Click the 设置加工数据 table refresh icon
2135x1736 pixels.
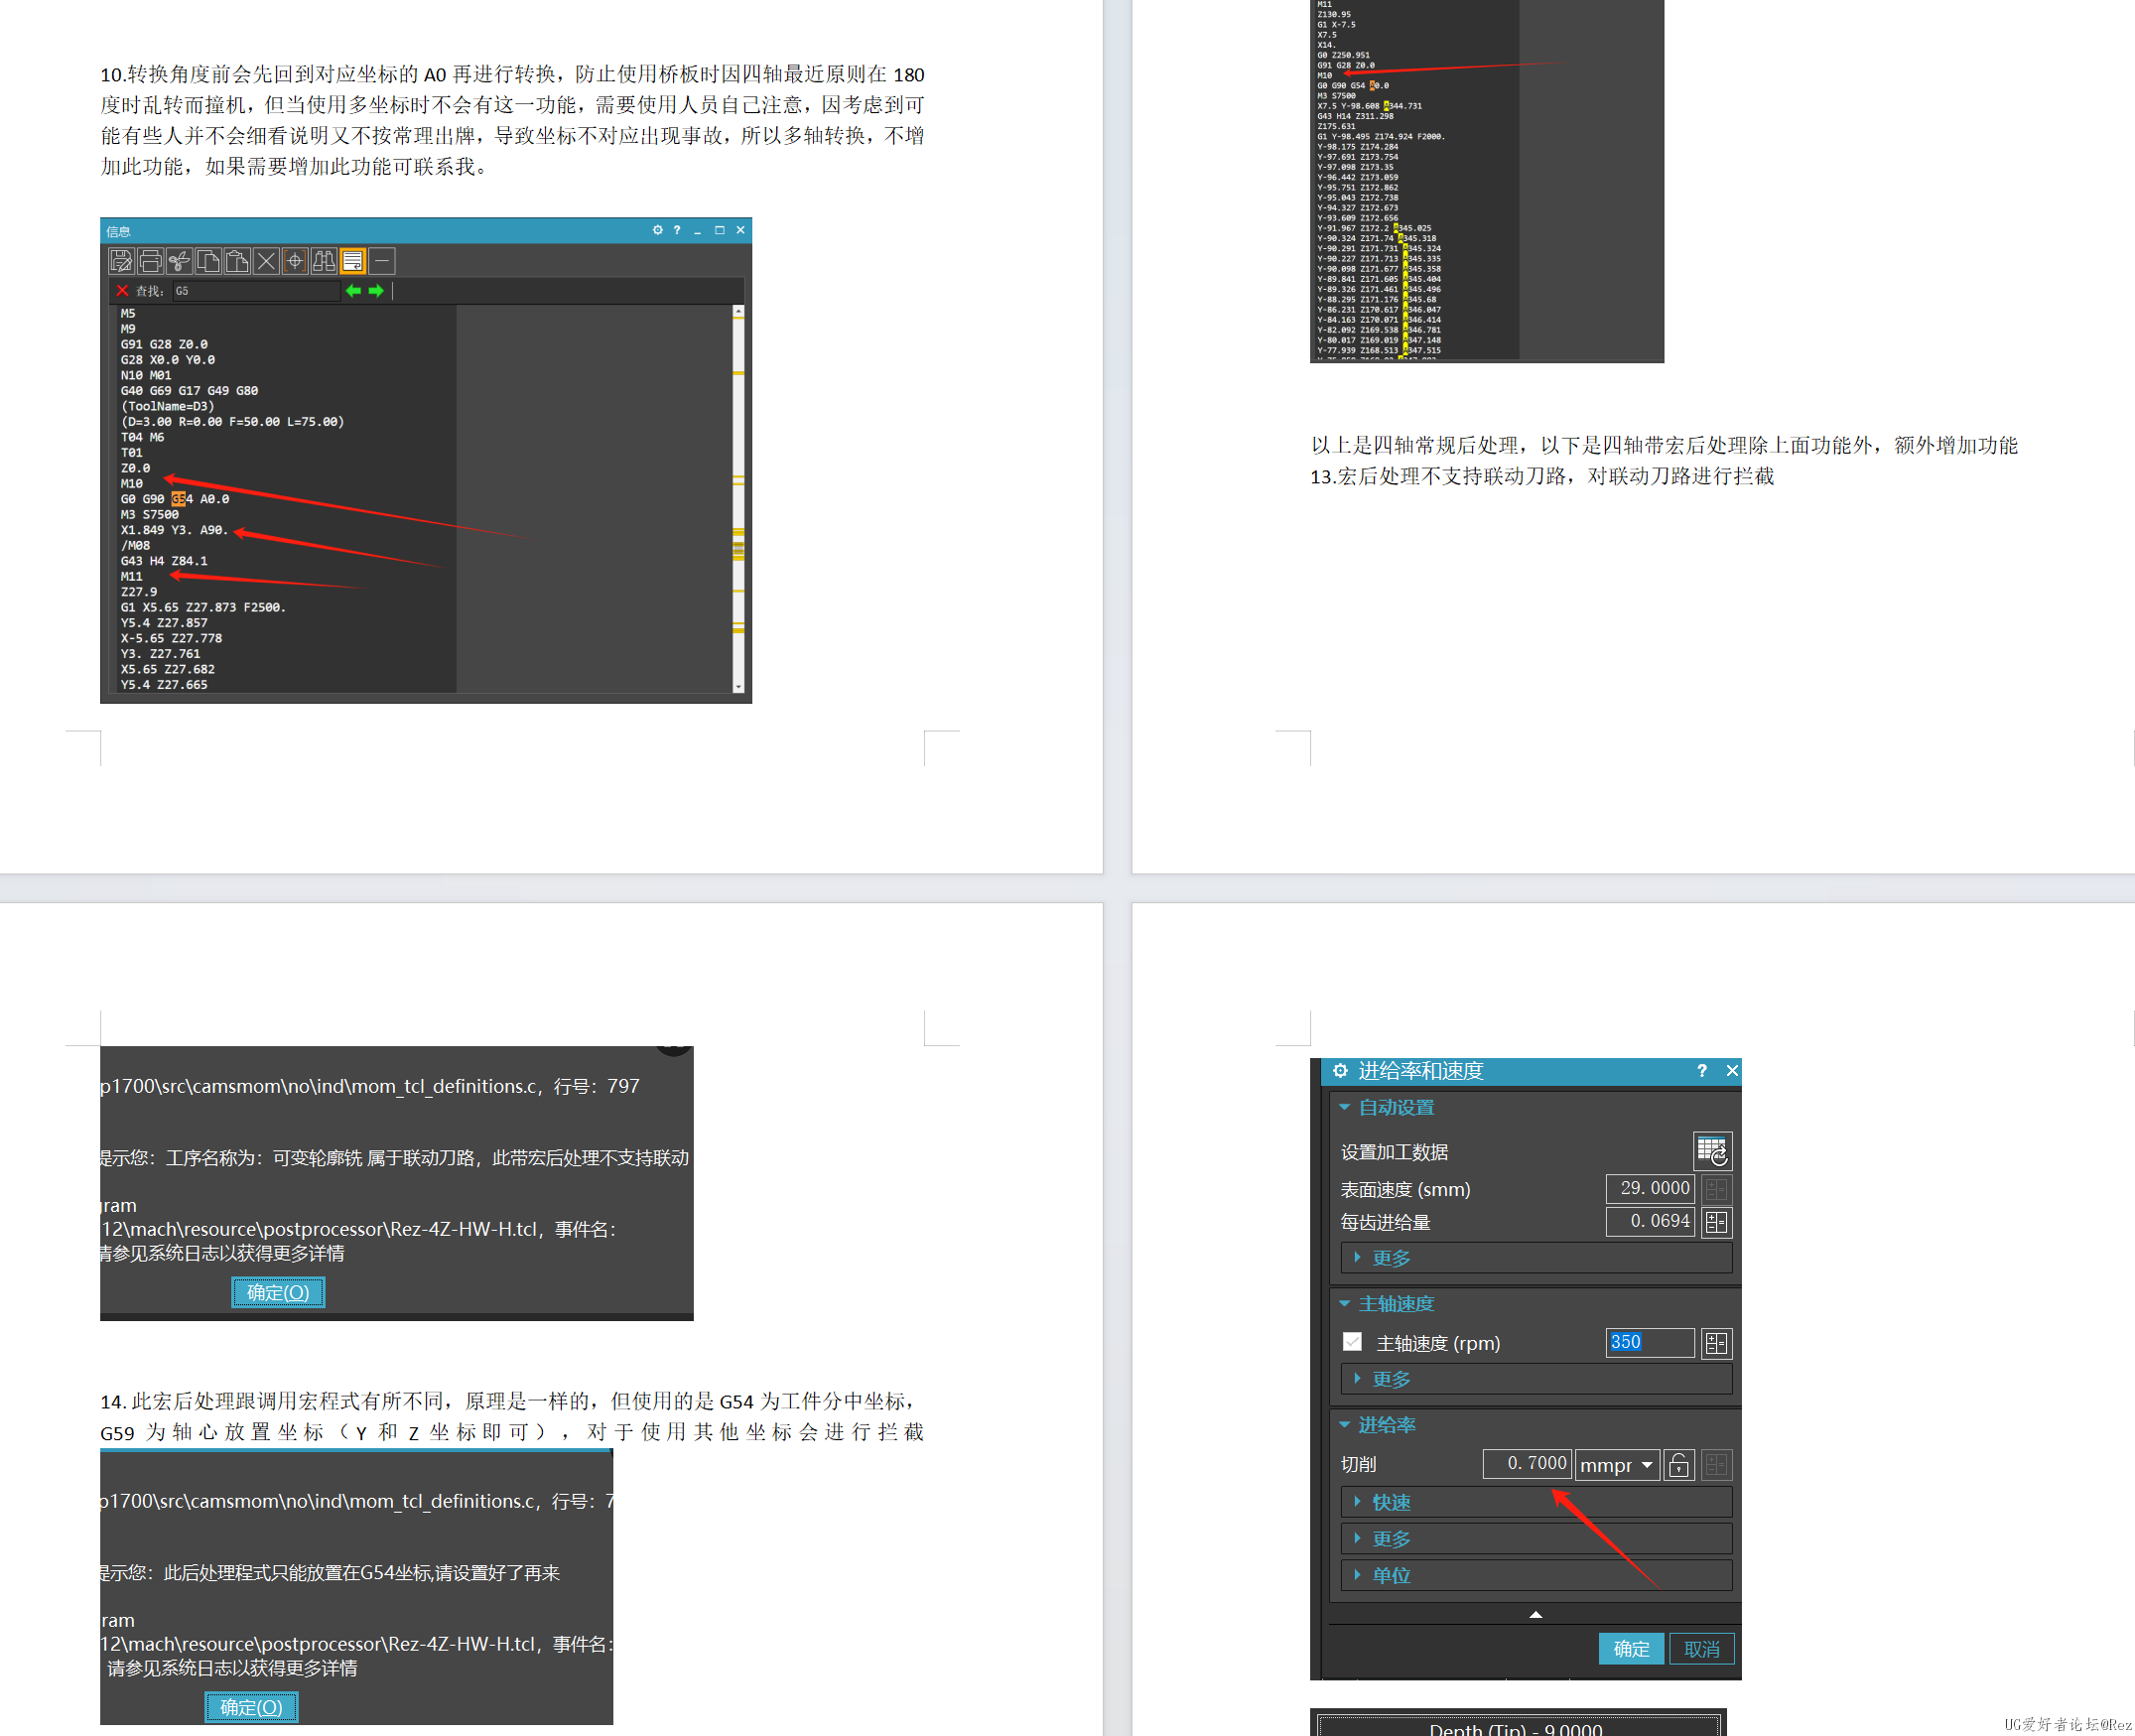1712,1151
